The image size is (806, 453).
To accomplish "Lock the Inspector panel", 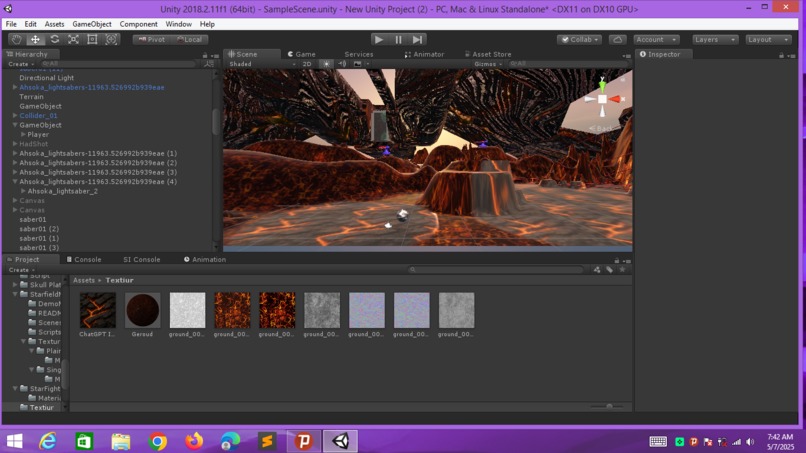I will tap(781, 55).
